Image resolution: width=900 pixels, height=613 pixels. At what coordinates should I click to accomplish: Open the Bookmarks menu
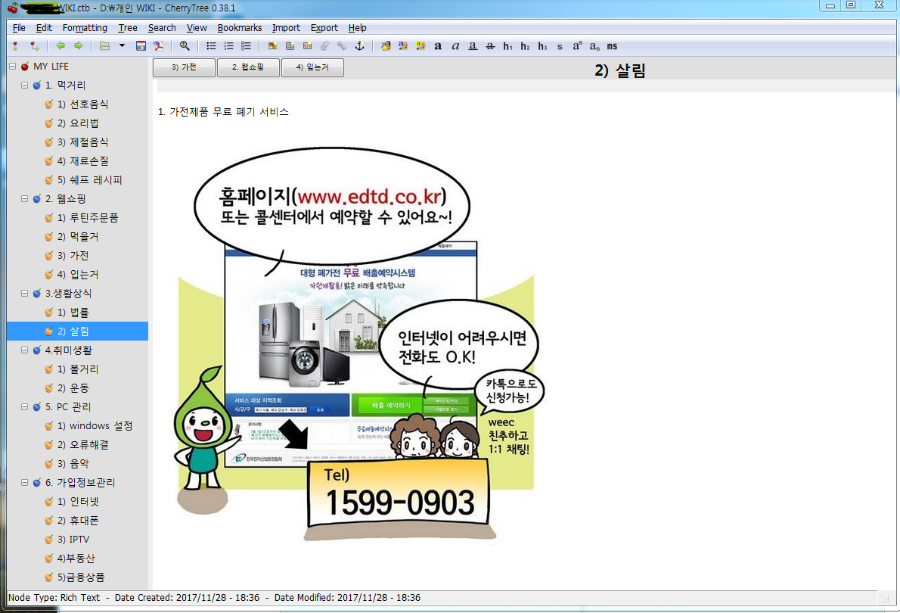tap(239, 28)
